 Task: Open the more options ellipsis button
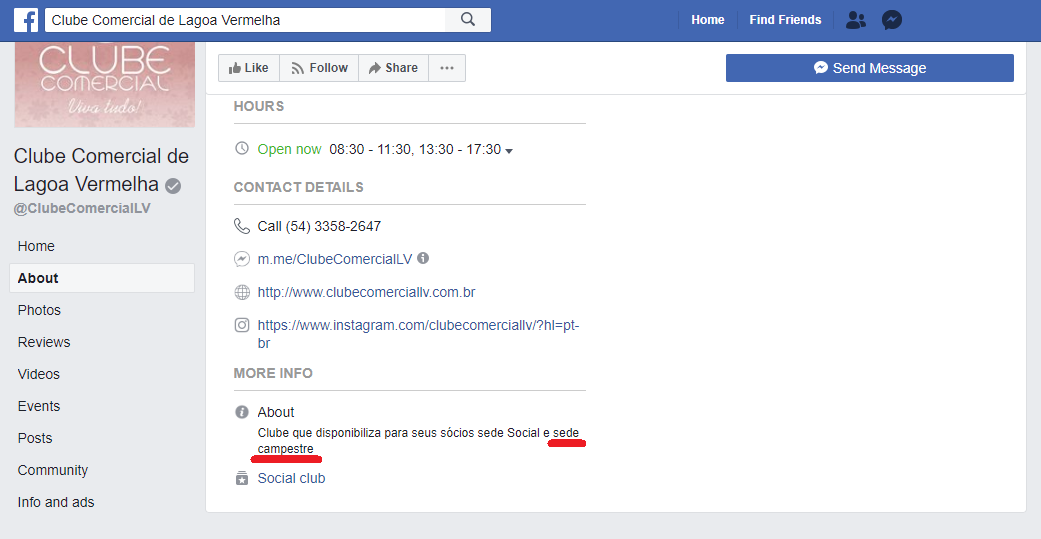click(x=447, y=68)
